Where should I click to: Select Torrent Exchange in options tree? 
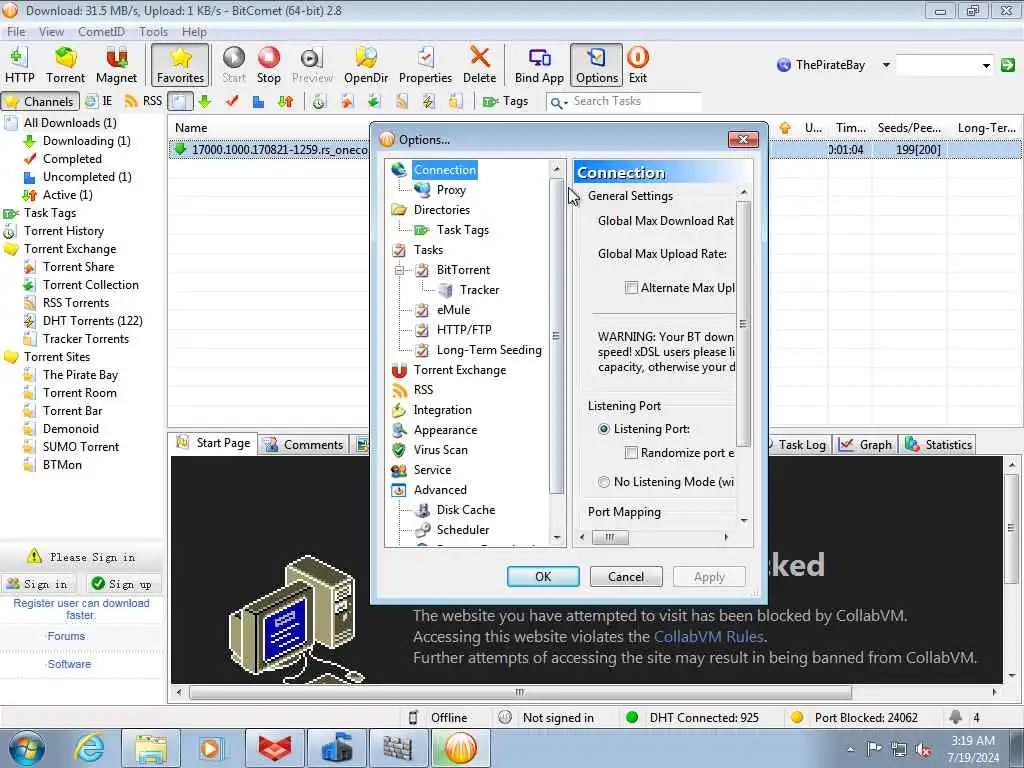(x=460, y=370)
